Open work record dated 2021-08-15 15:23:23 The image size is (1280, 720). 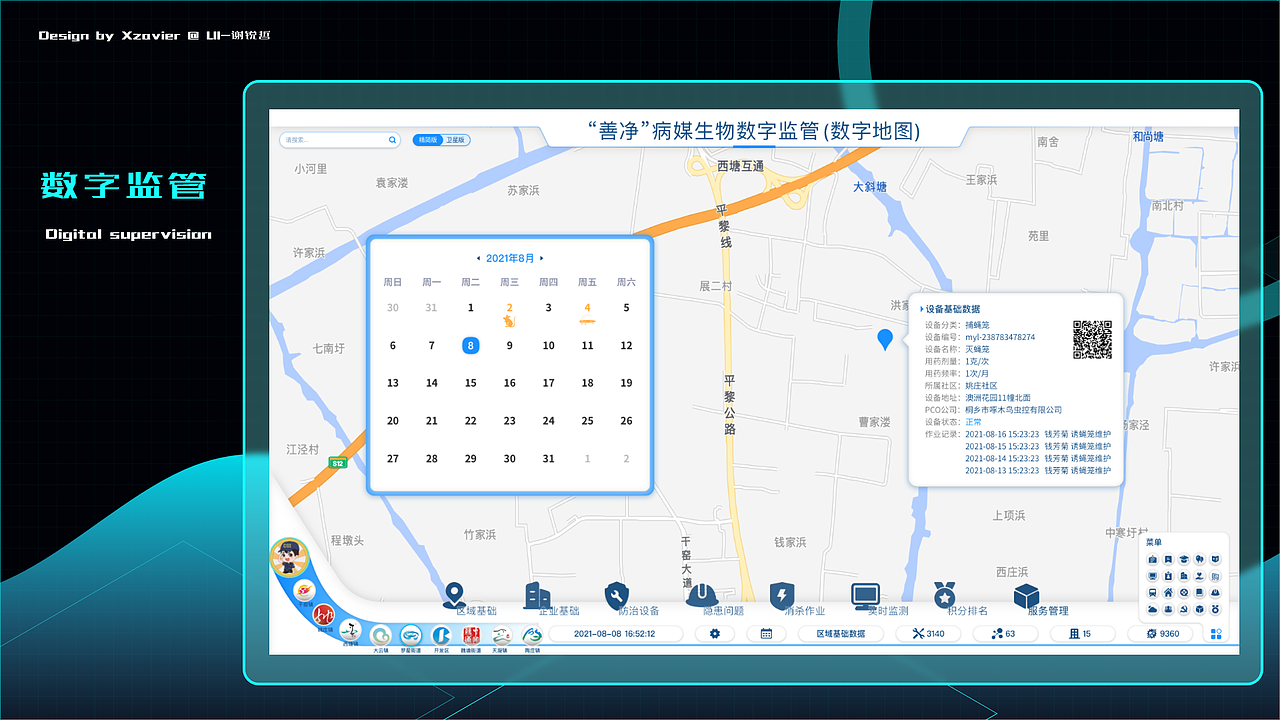click(x=1038, y=446)
